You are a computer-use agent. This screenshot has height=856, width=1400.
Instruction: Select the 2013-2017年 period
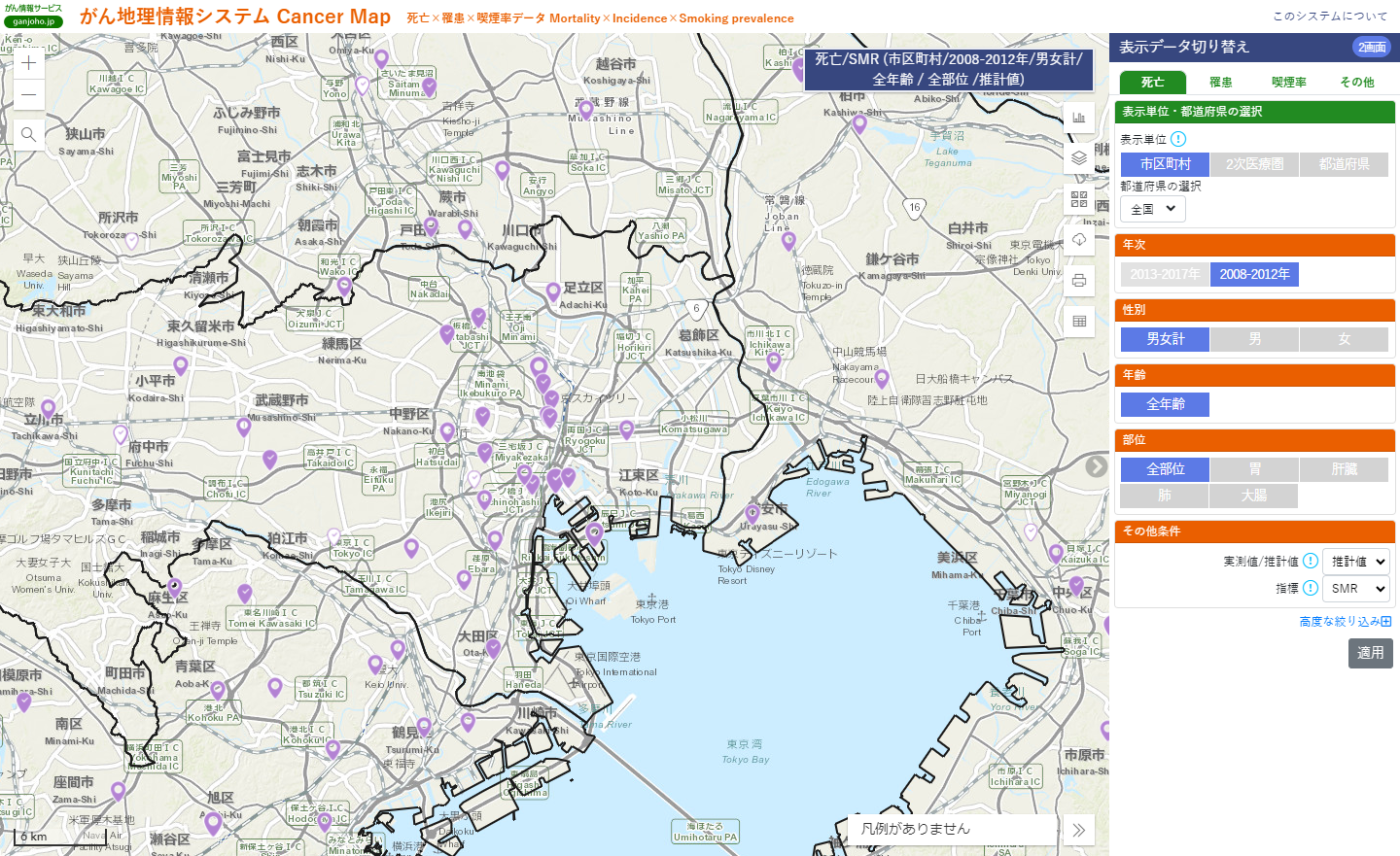pos(1164,274)
